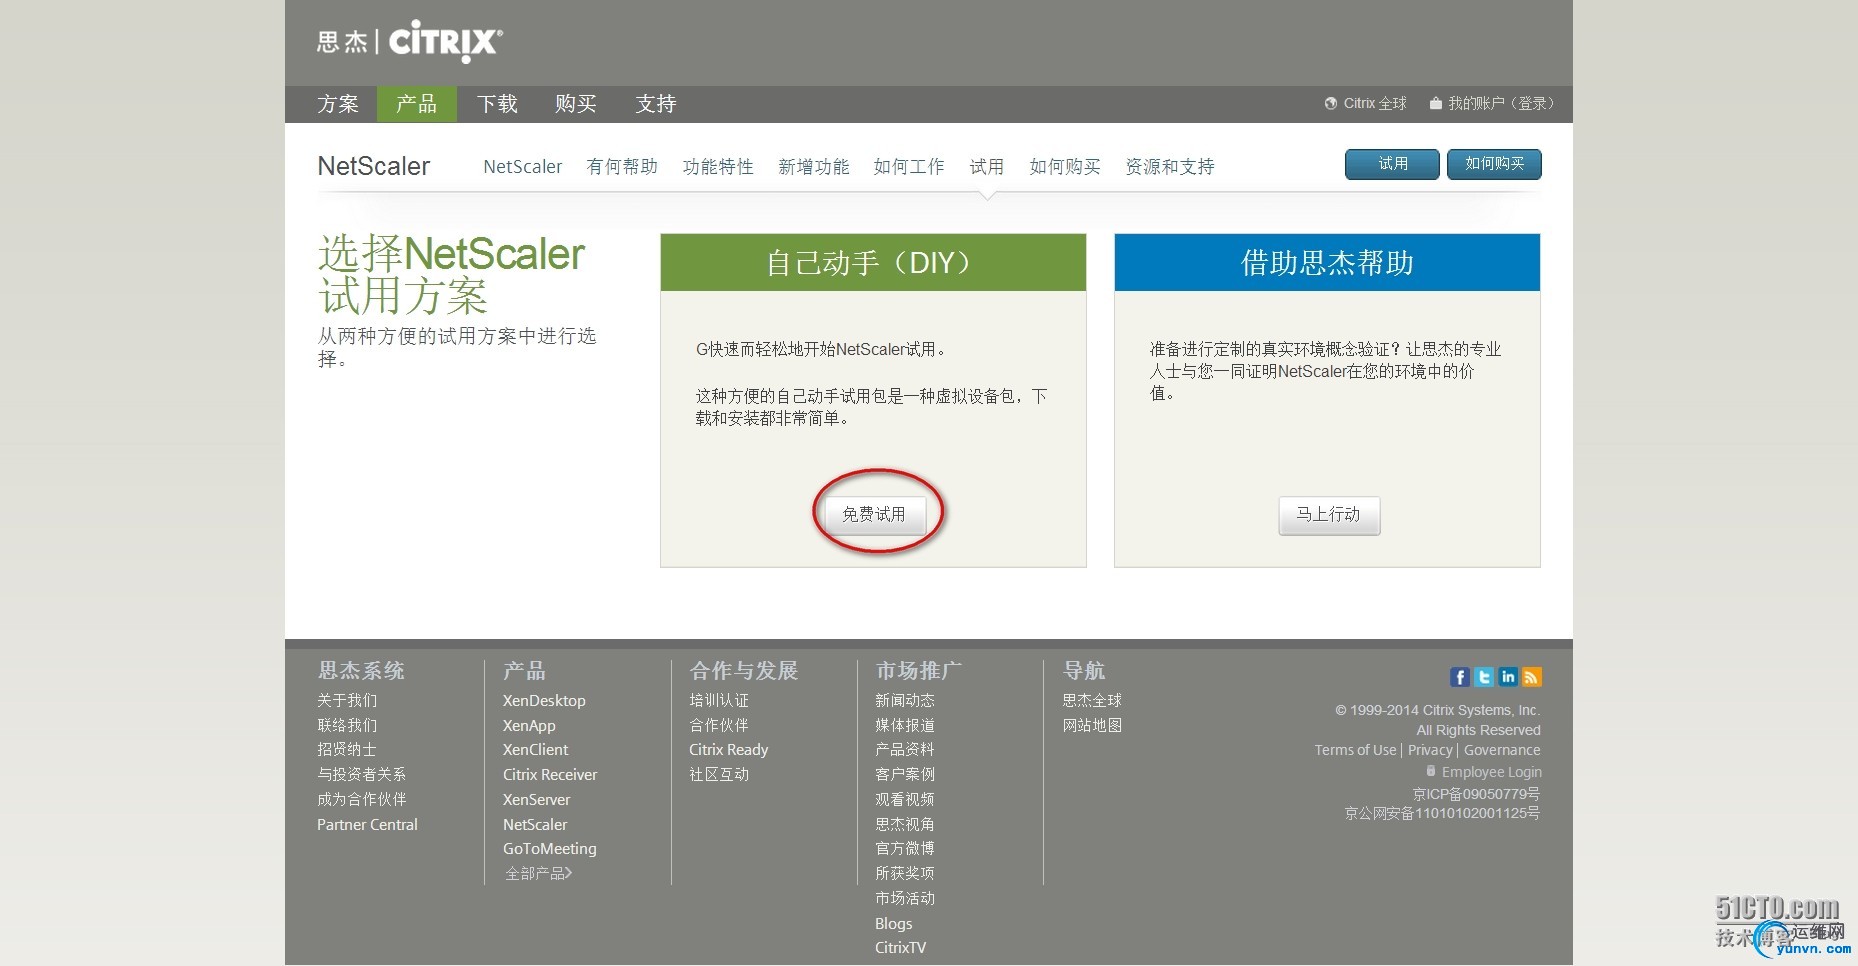Open the 网站地图 navigation link
This screenshot has width=1858, height=966.
(x=1092, y=725)
